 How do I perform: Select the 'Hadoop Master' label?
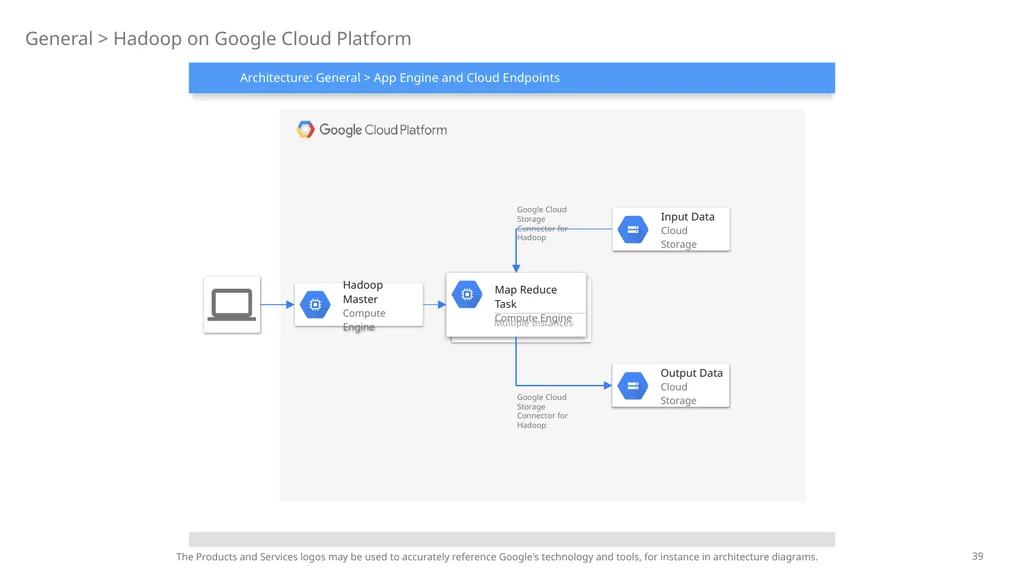coord(362,292)
